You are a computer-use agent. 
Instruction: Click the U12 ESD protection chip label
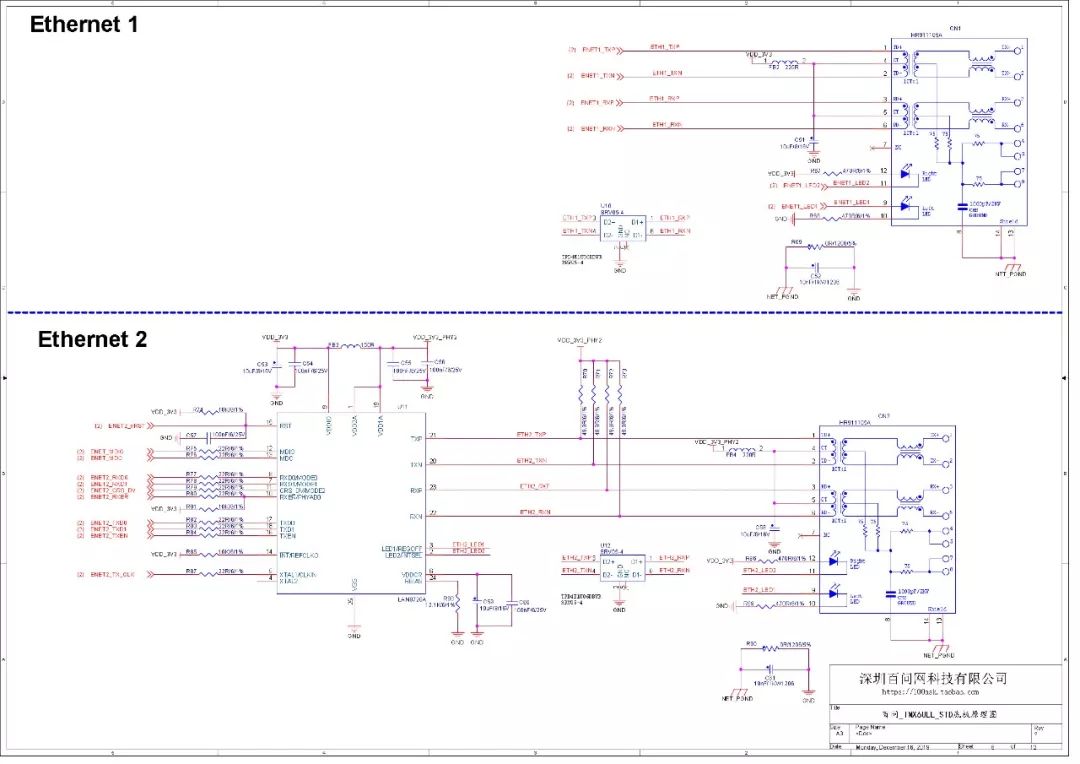point(605,546)
